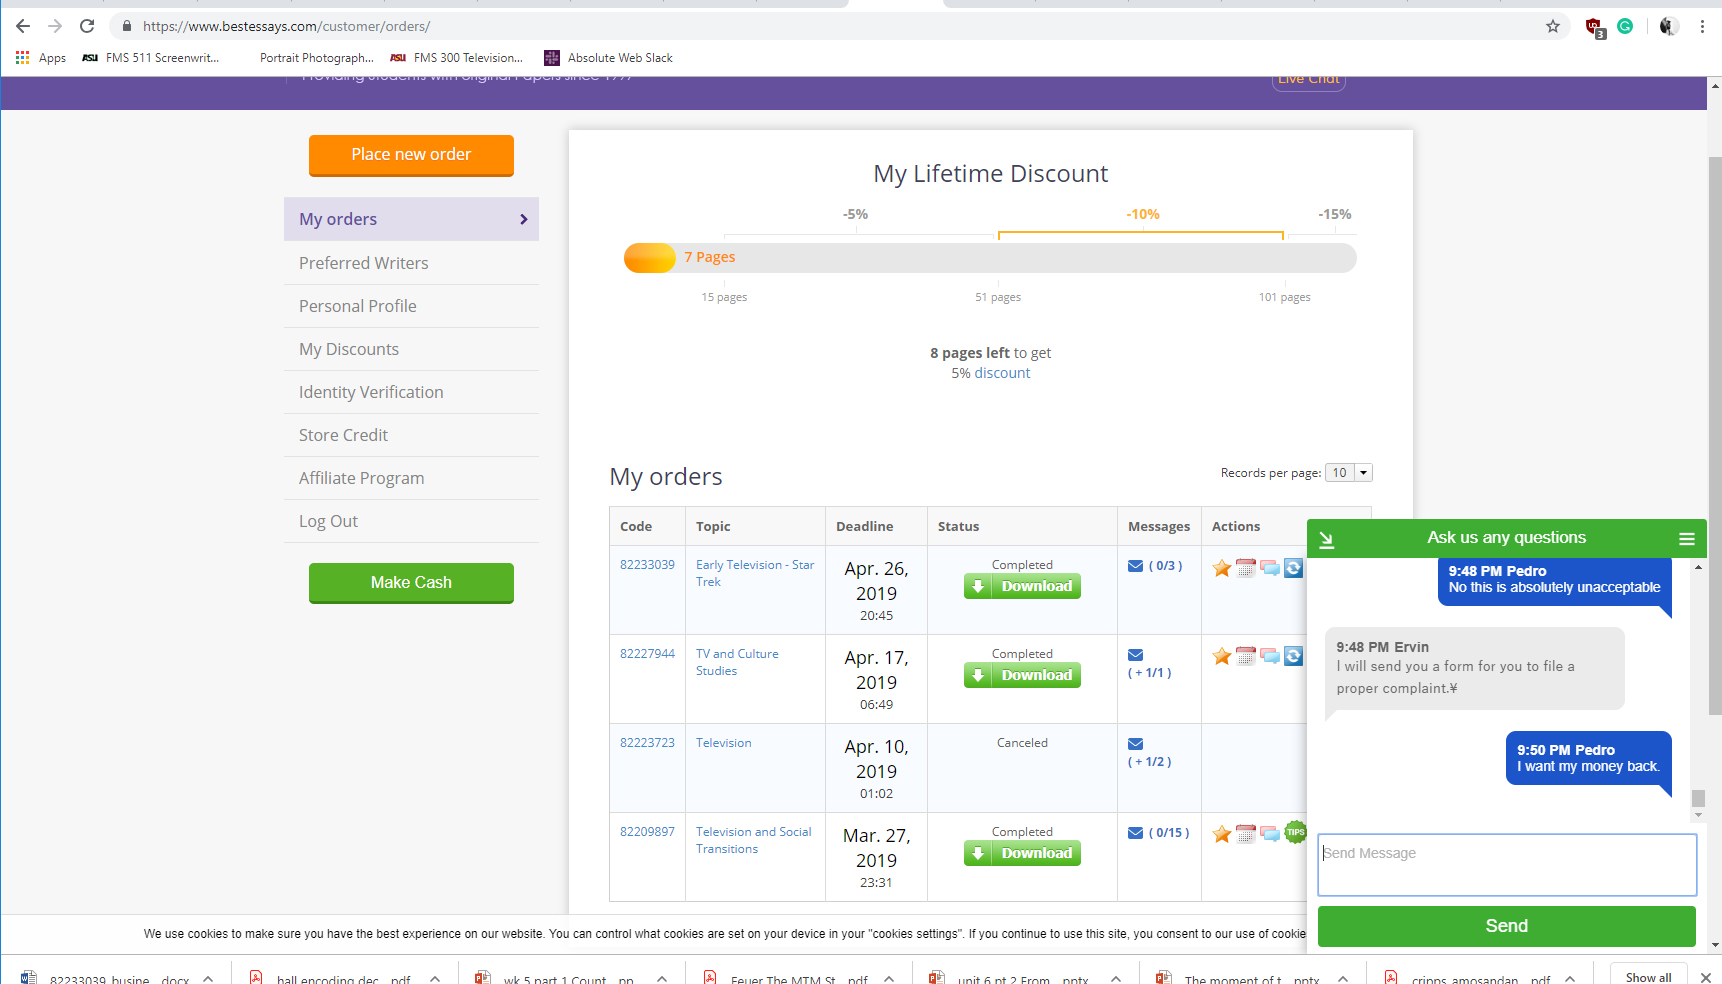Open messages envelope for order 82227944

pos(1135,655)
